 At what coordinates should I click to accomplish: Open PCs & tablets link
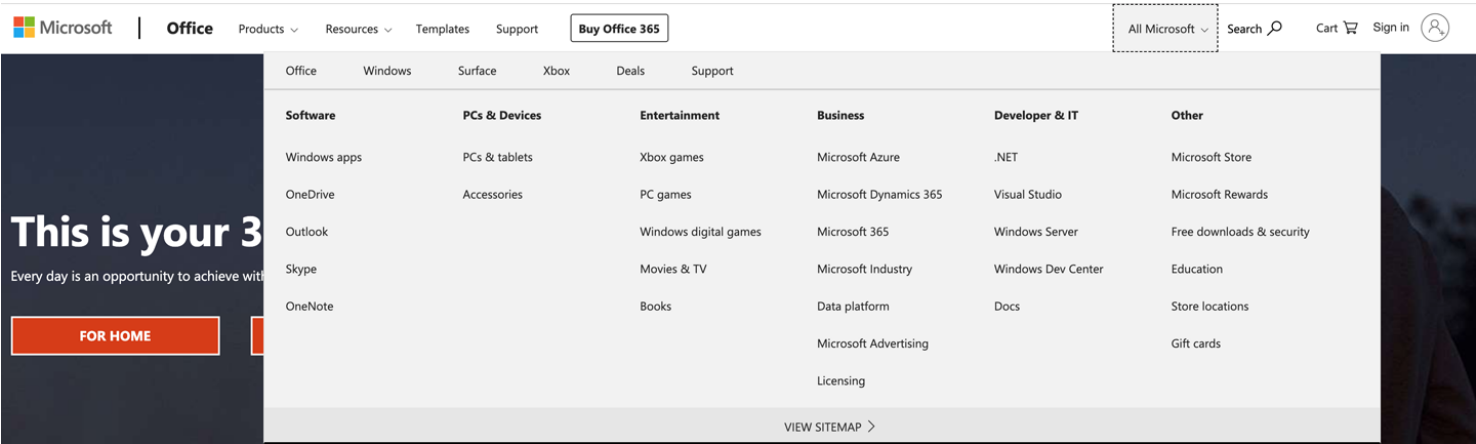[x=498, y=157]
